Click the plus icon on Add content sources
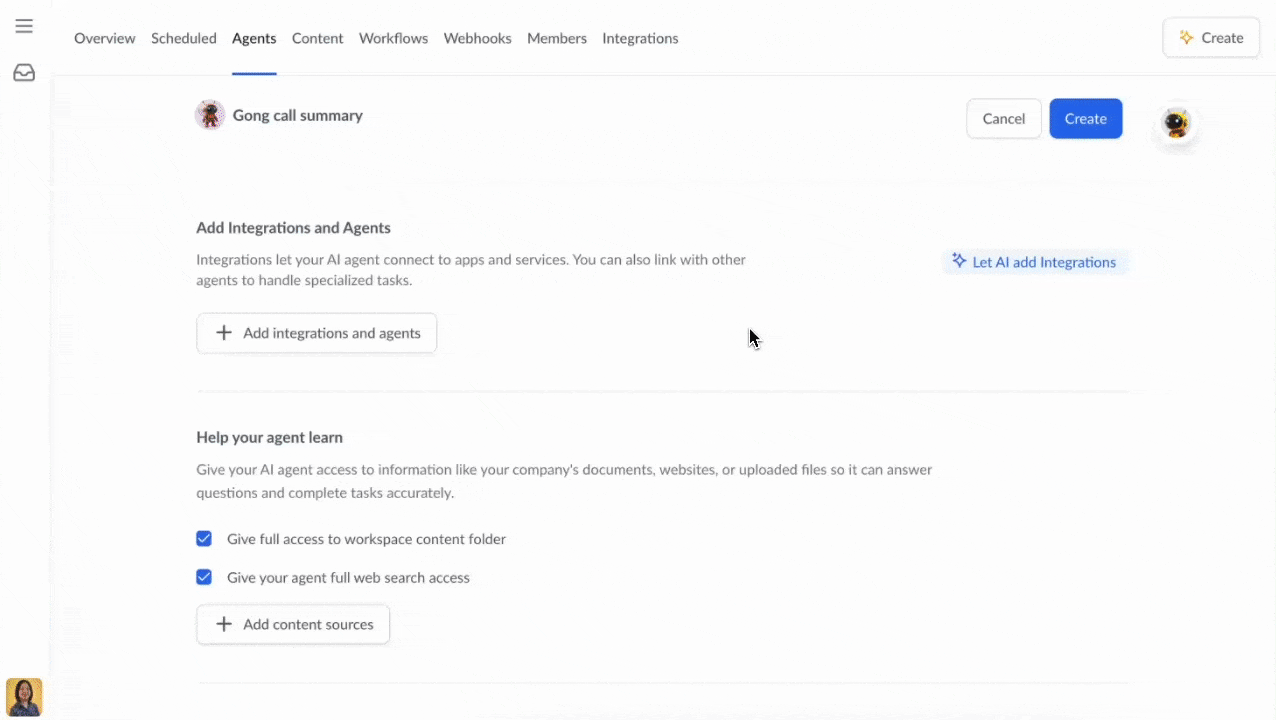 (x=224, y=624)
